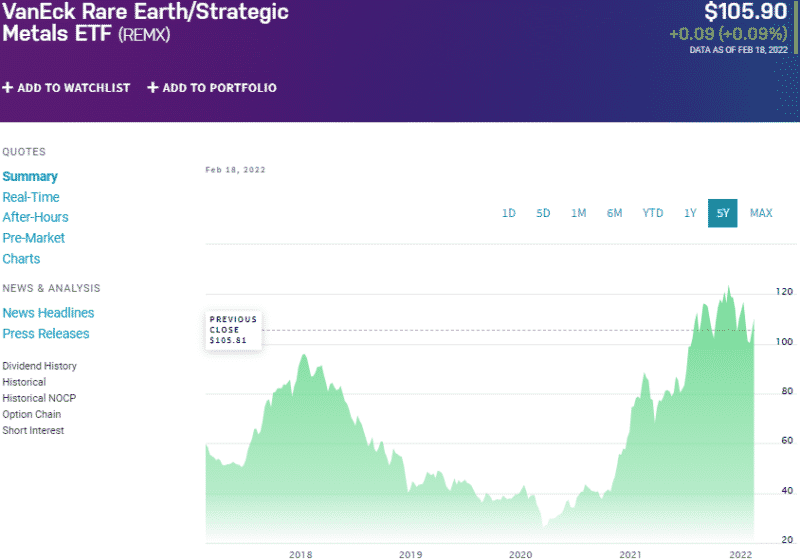Open the Real-Time quotes link
This screenshot has height=560, width=800.
click(31, 197)
